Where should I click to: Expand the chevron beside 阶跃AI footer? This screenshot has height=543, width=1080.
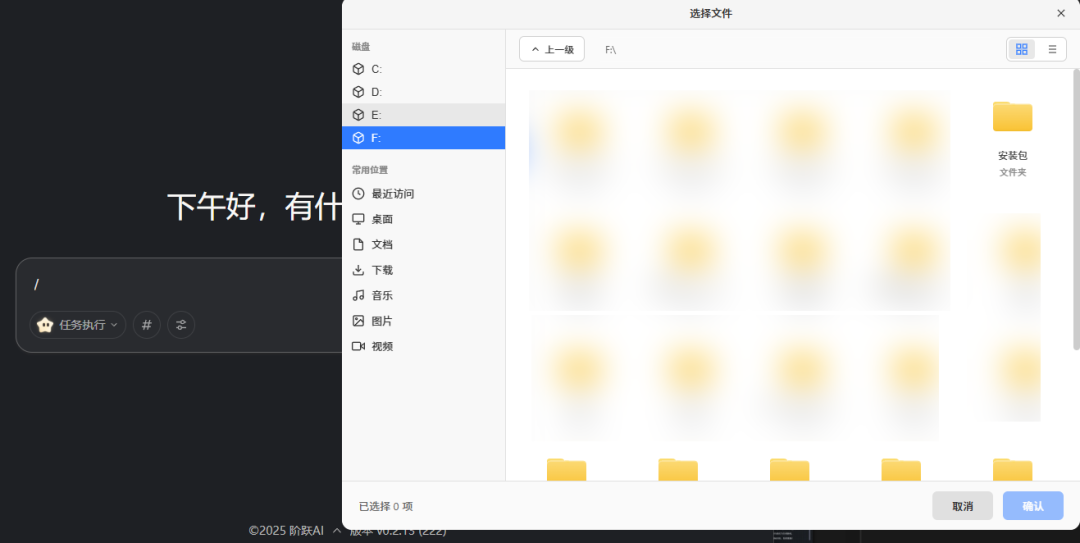coord(337,531)
